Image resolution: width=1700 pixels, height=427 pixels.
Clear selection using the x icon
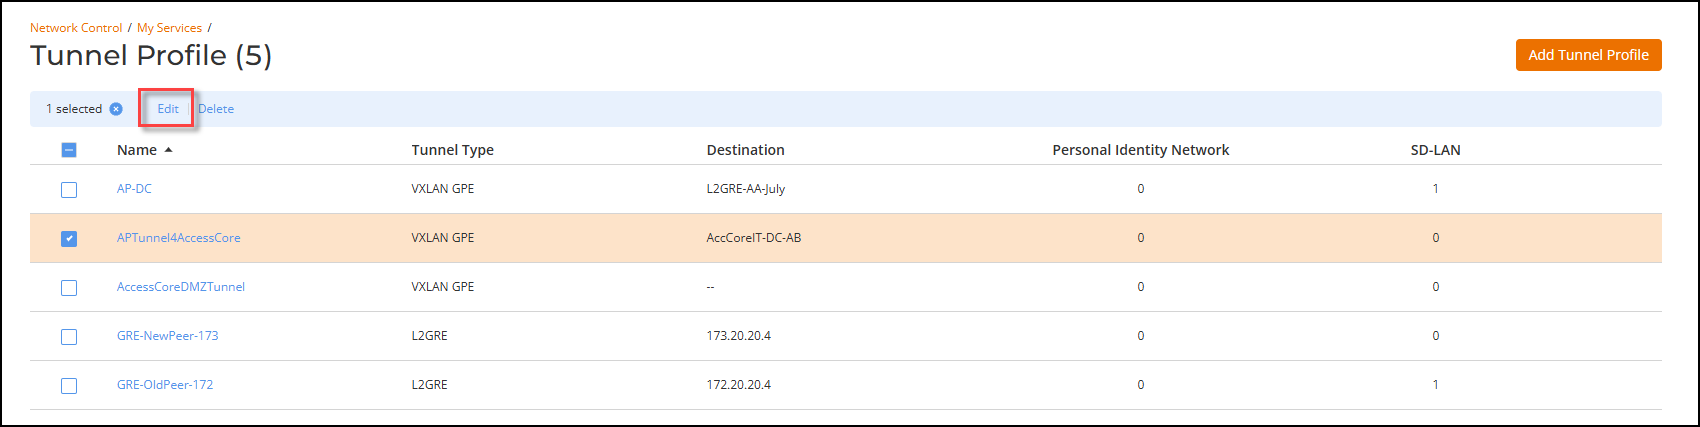[x=116, y=109]
